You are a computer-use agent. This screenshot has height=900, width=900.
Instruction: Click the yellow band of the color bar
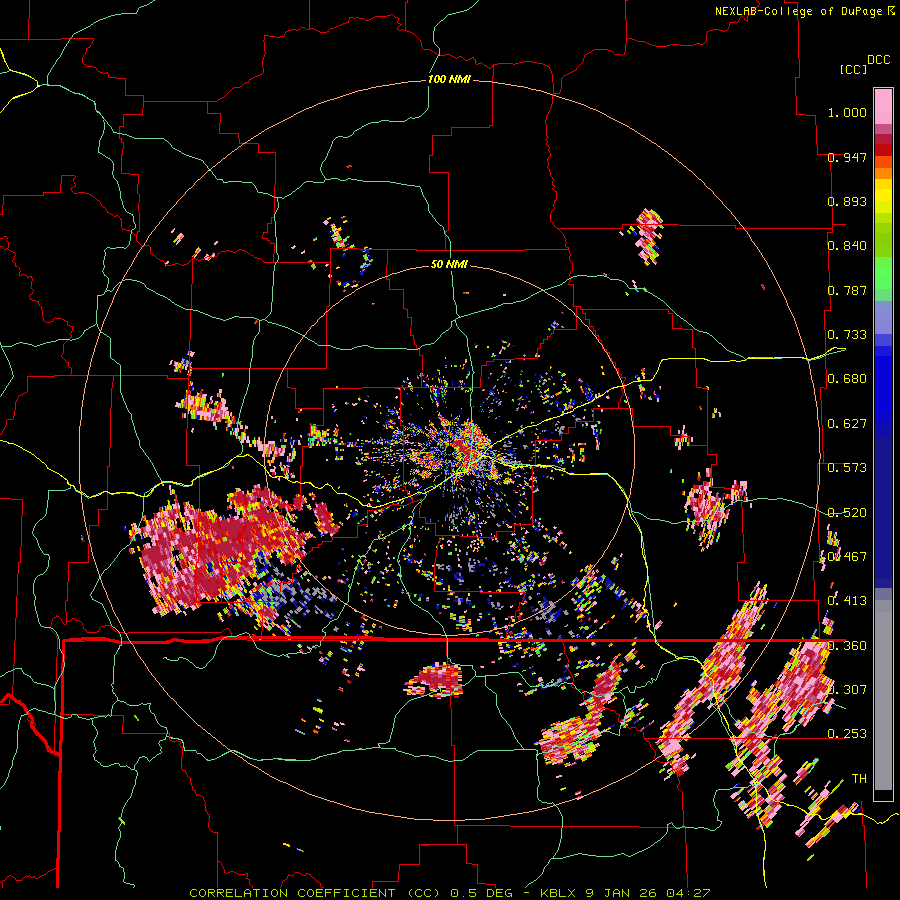tap(883, 196)
